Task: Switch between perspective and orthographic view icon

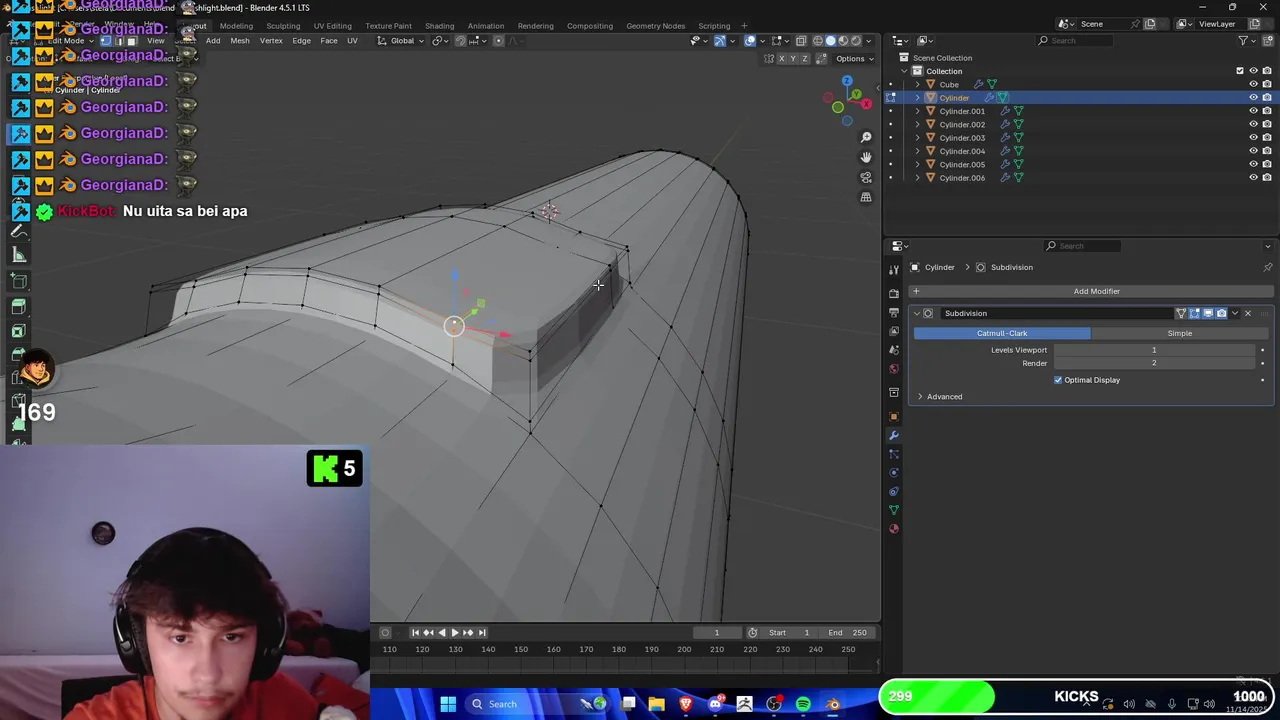Action: [x=866, y=197]
